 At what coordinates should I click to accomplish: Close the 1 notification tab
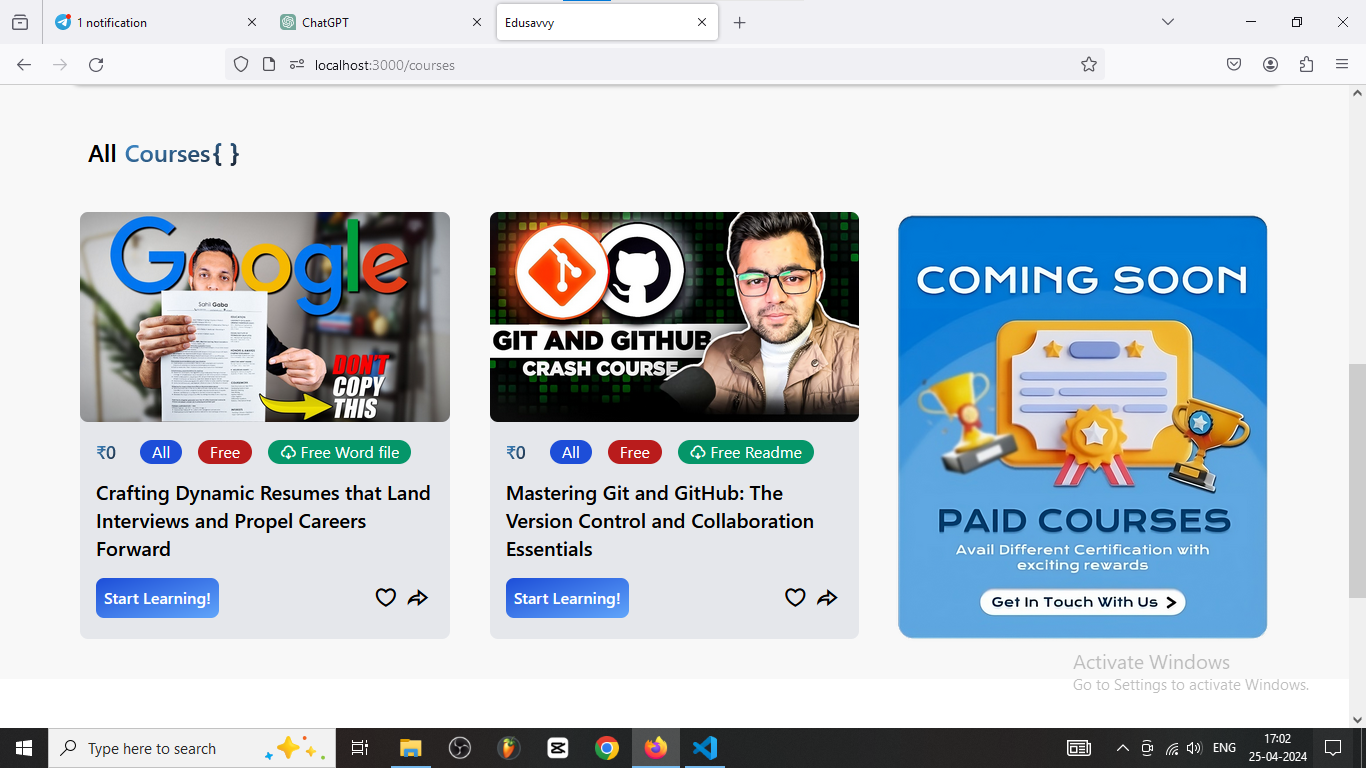point(251,22)
